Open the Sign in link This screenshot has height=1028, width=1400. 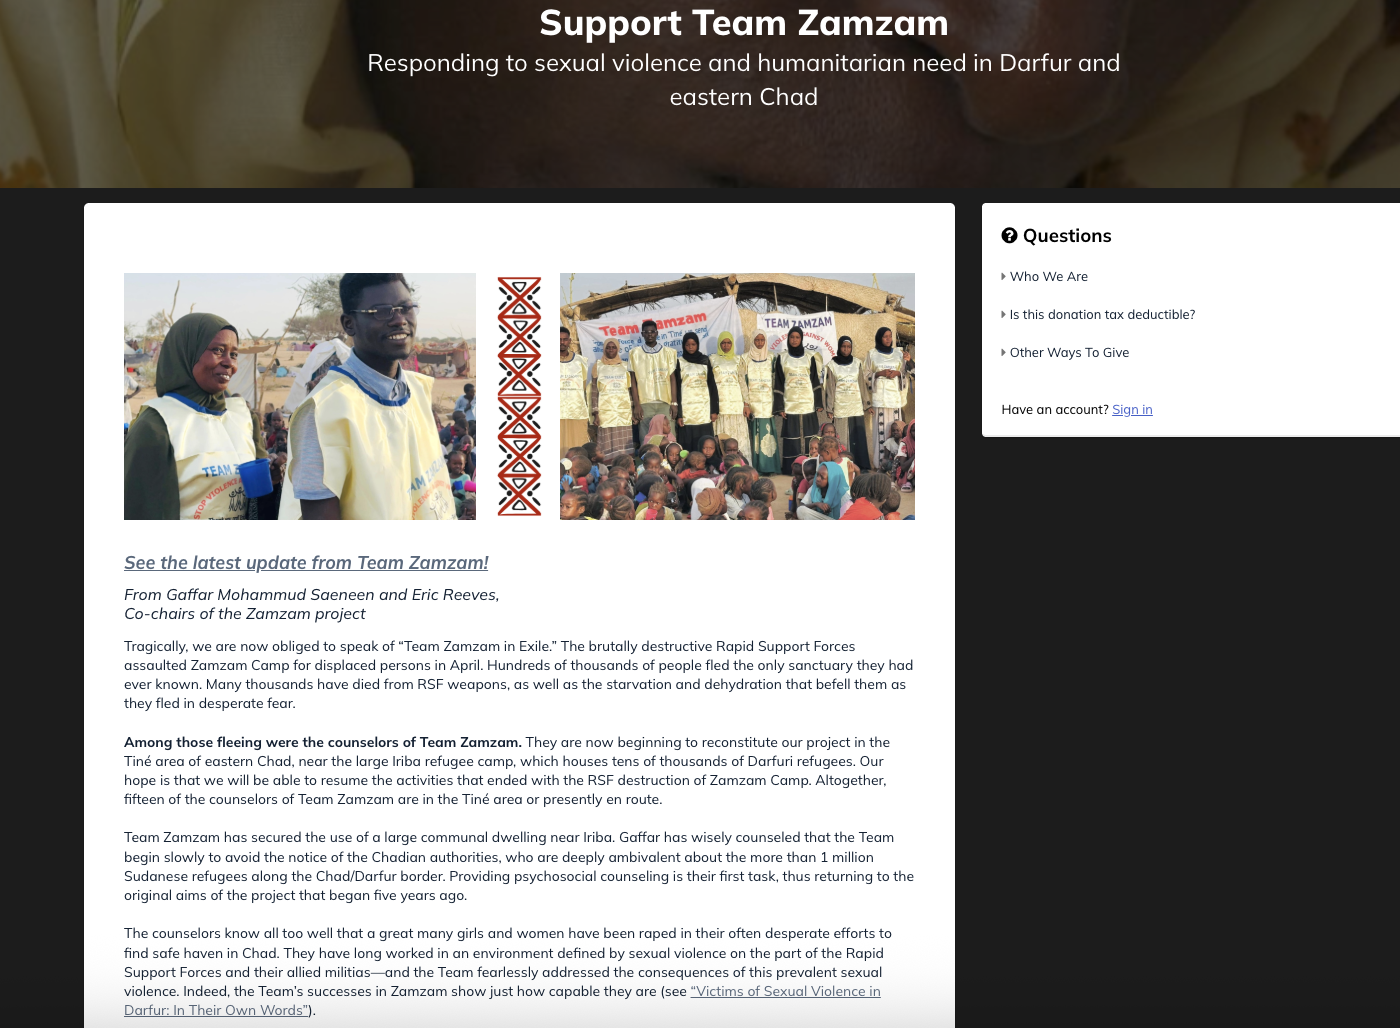[1132, 410]
